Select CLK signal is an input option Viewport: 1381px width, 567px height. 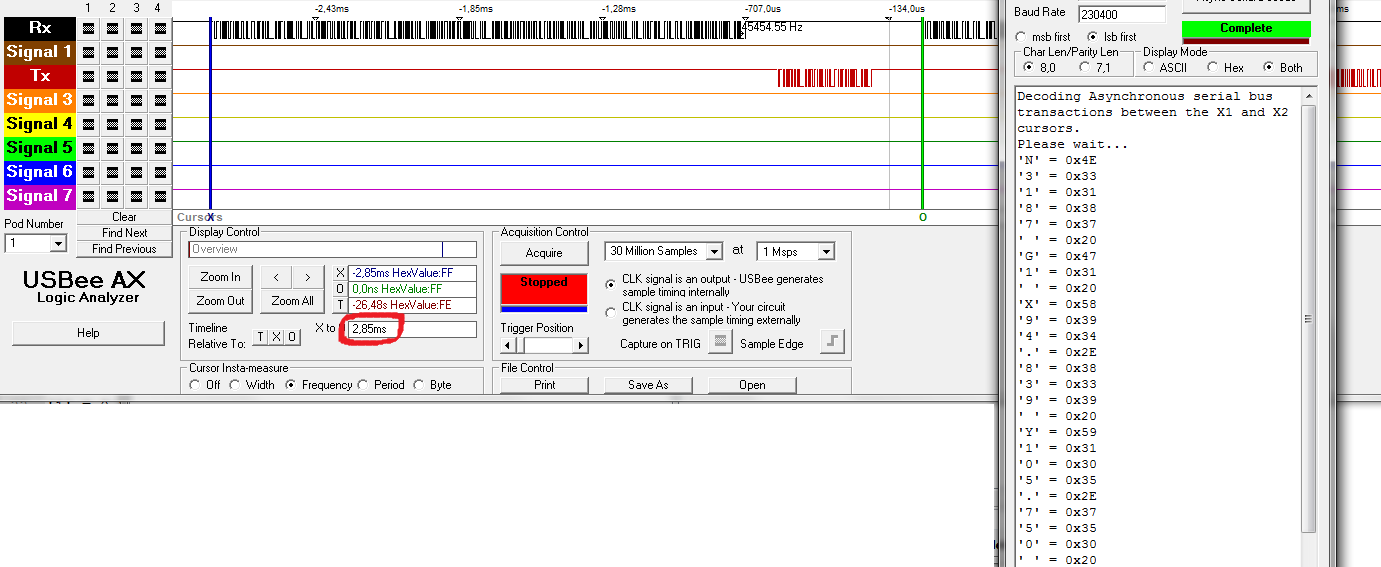611,313
